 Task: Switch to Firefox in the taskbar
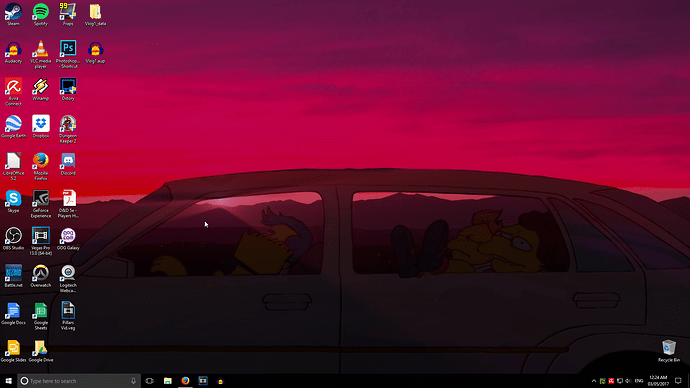[x=185, y=381]
